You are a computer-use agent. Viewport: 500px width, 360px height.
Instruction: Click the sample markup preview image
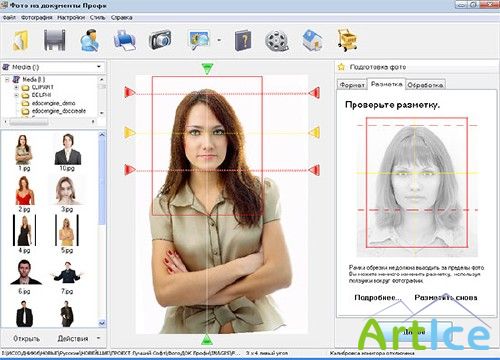[417, 187]
